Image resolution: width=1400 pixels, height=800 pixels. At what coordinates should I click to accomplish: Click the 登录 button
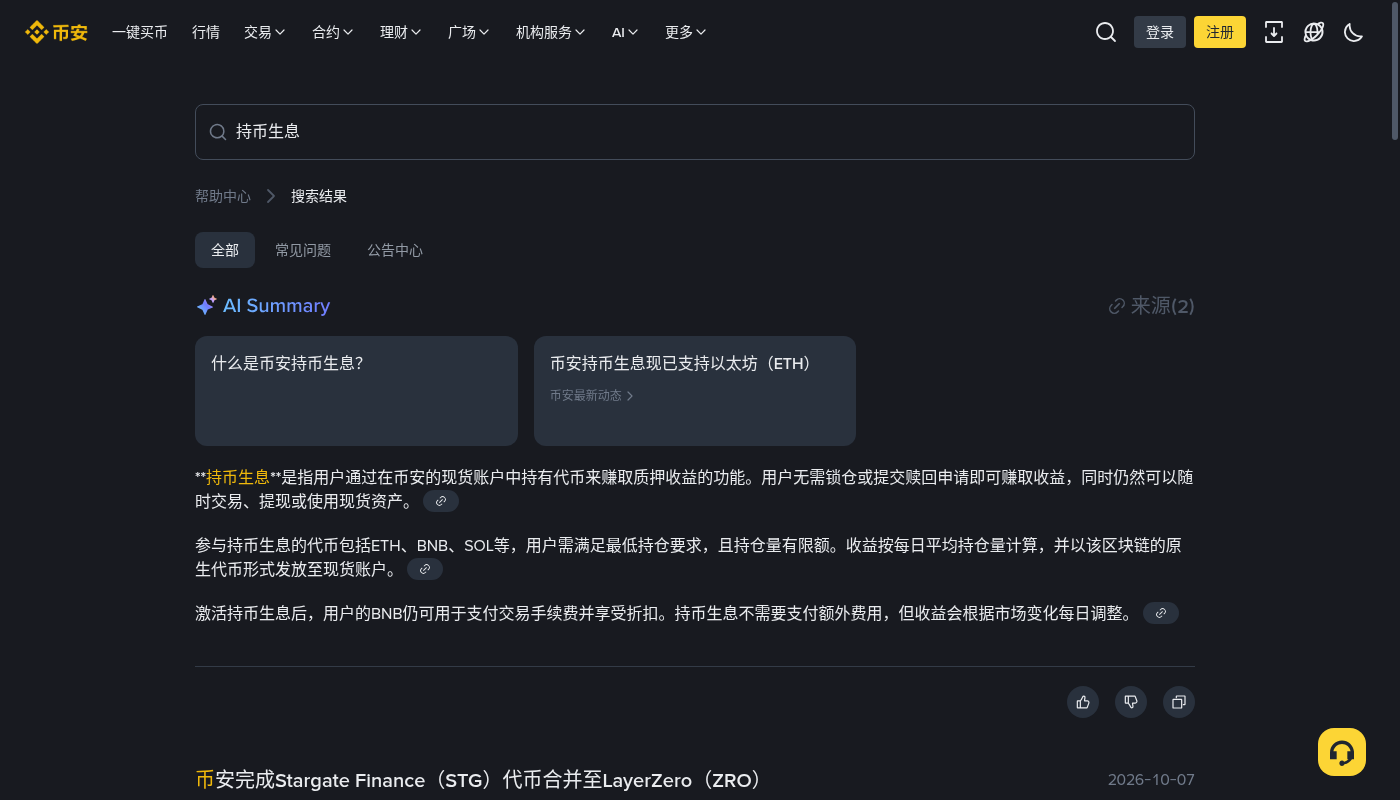coord(1160,32)
